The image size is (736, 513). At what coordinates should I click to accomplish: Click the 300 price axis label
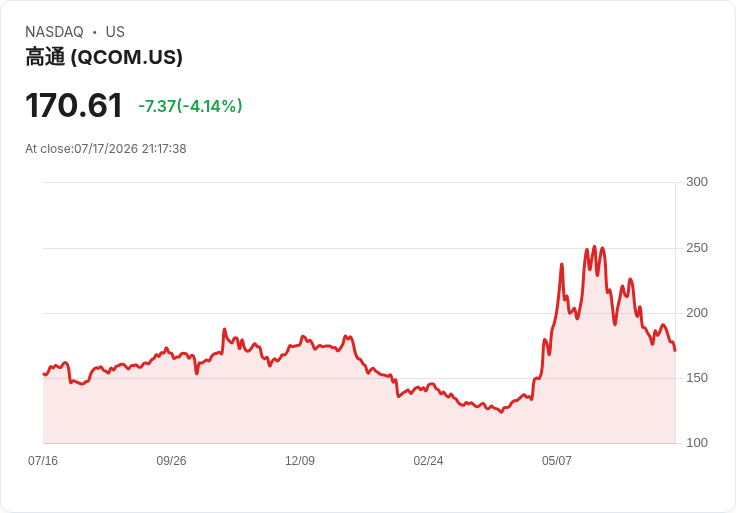coord(697,182)
